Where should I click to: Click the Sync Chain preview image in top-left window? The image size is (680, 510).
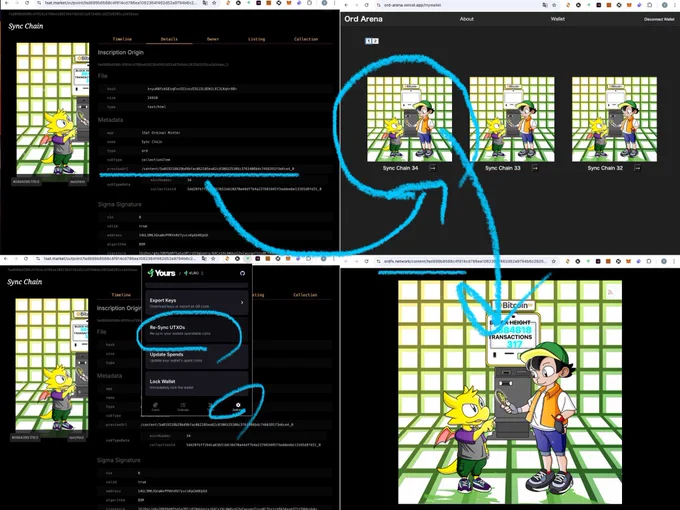52,108
